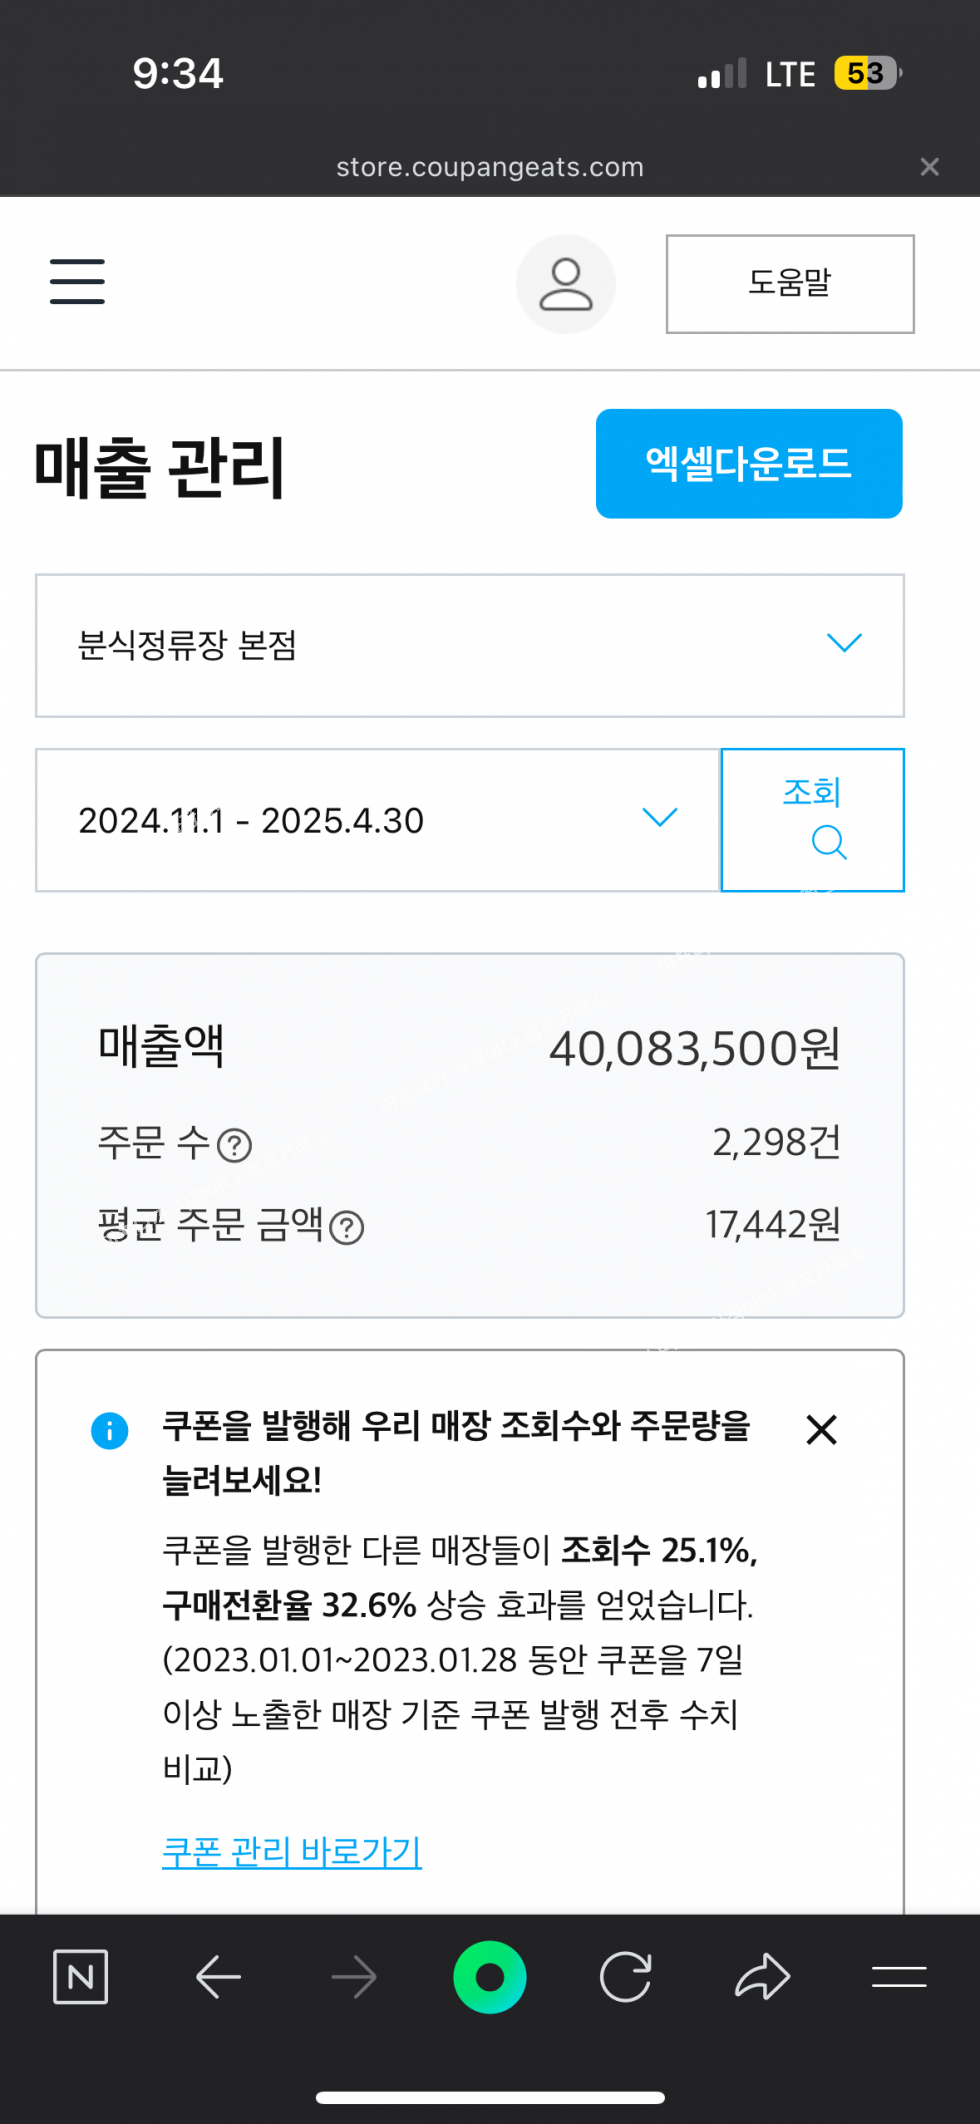980x2124 pixels.
Task: Tap the green Naver search circle button
Action: click(x=490, y=1977)
